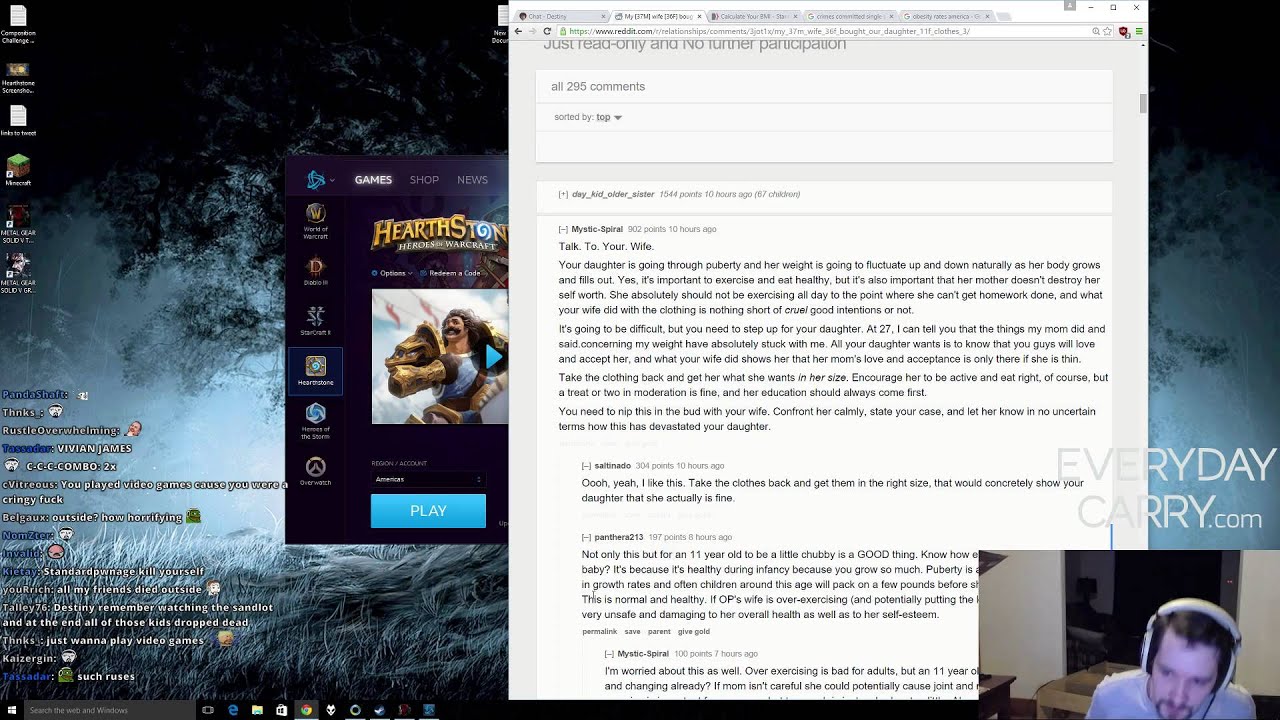Viewport: 1280px width, 720px height.
Task: Click the Hearthstone news carousel next arrow
Action: [x=494, y=357]
